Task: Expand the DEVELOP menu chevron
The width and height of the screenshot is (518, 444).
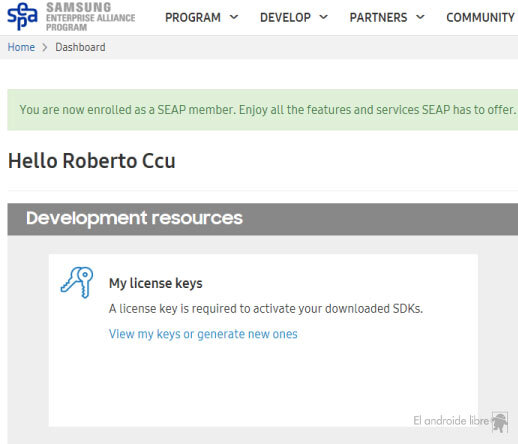Action: [x=324, y=17]
